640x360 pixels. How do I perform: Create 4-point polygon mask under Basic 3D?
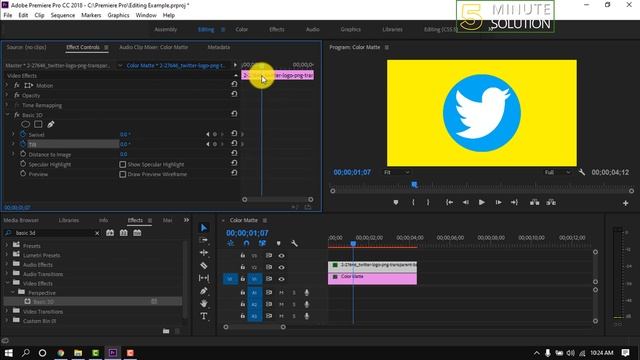[38, 124]
